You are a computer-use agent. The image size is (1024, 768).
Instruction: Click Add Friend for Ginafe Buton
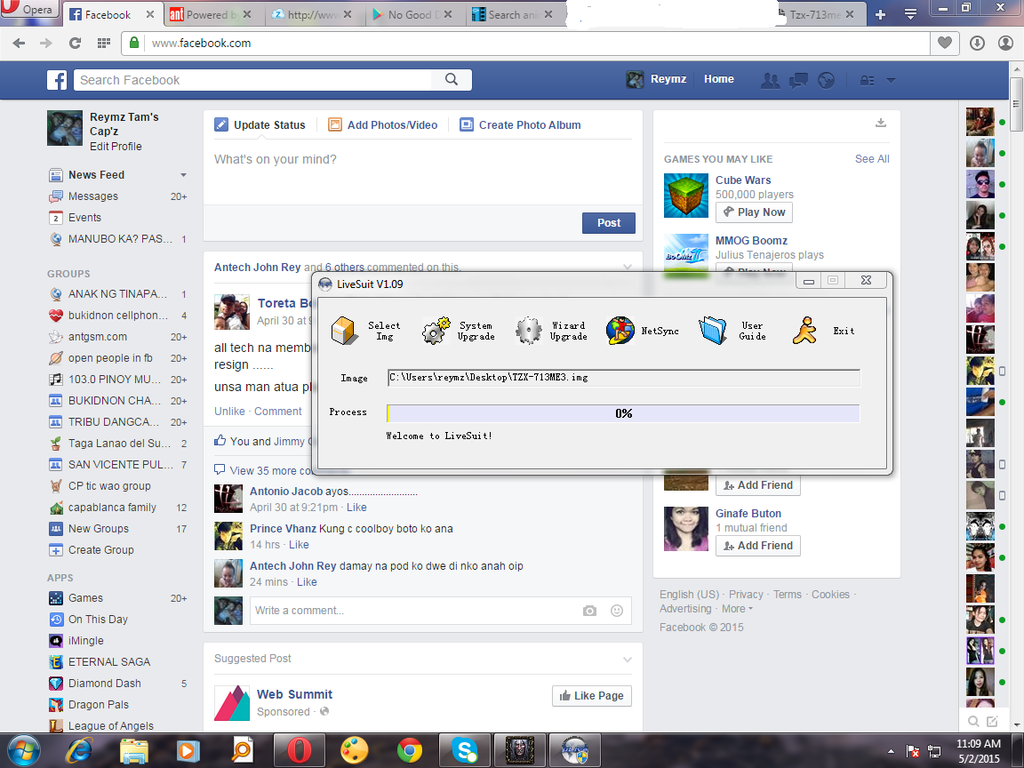pos(758,545)
